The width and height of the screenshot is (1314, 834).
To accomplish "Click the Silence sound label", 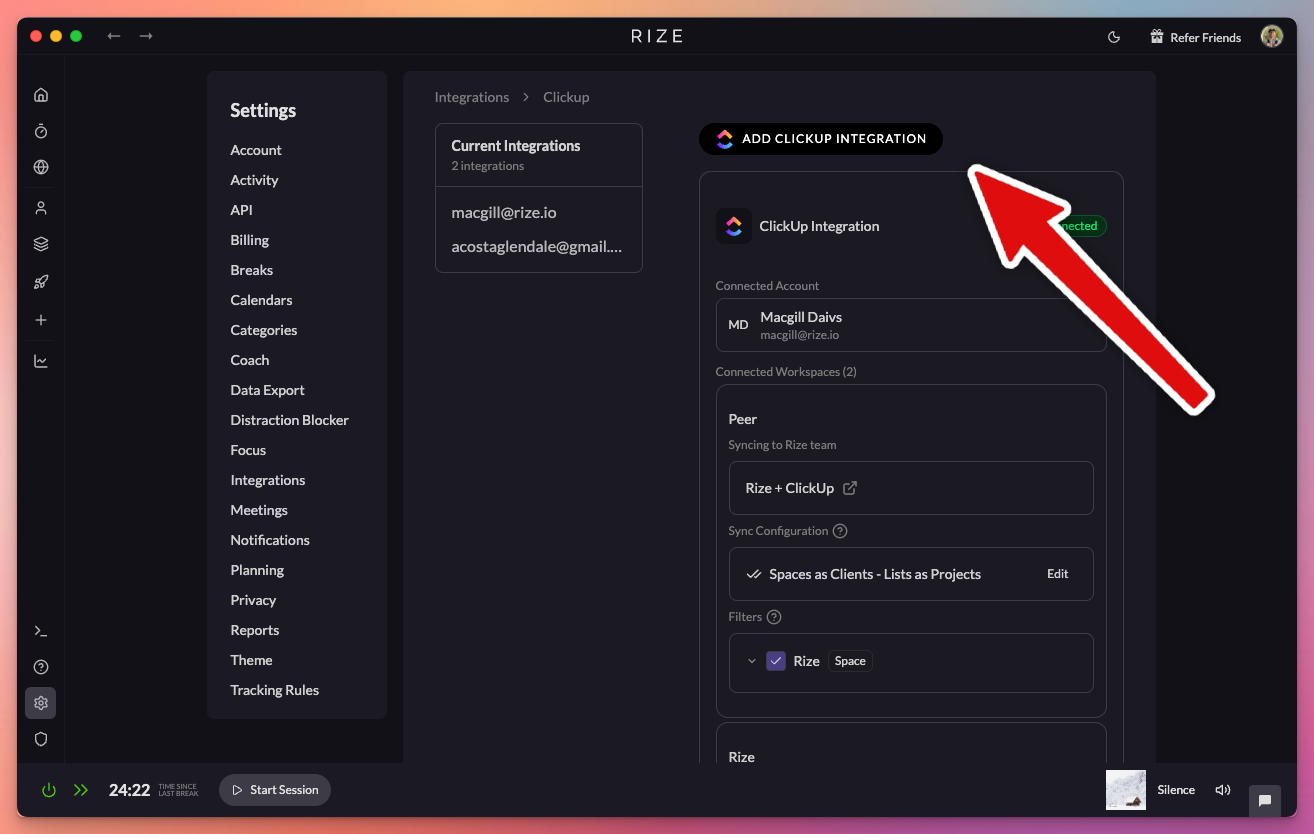I will pyautogui.click(x=1176, y=790).
